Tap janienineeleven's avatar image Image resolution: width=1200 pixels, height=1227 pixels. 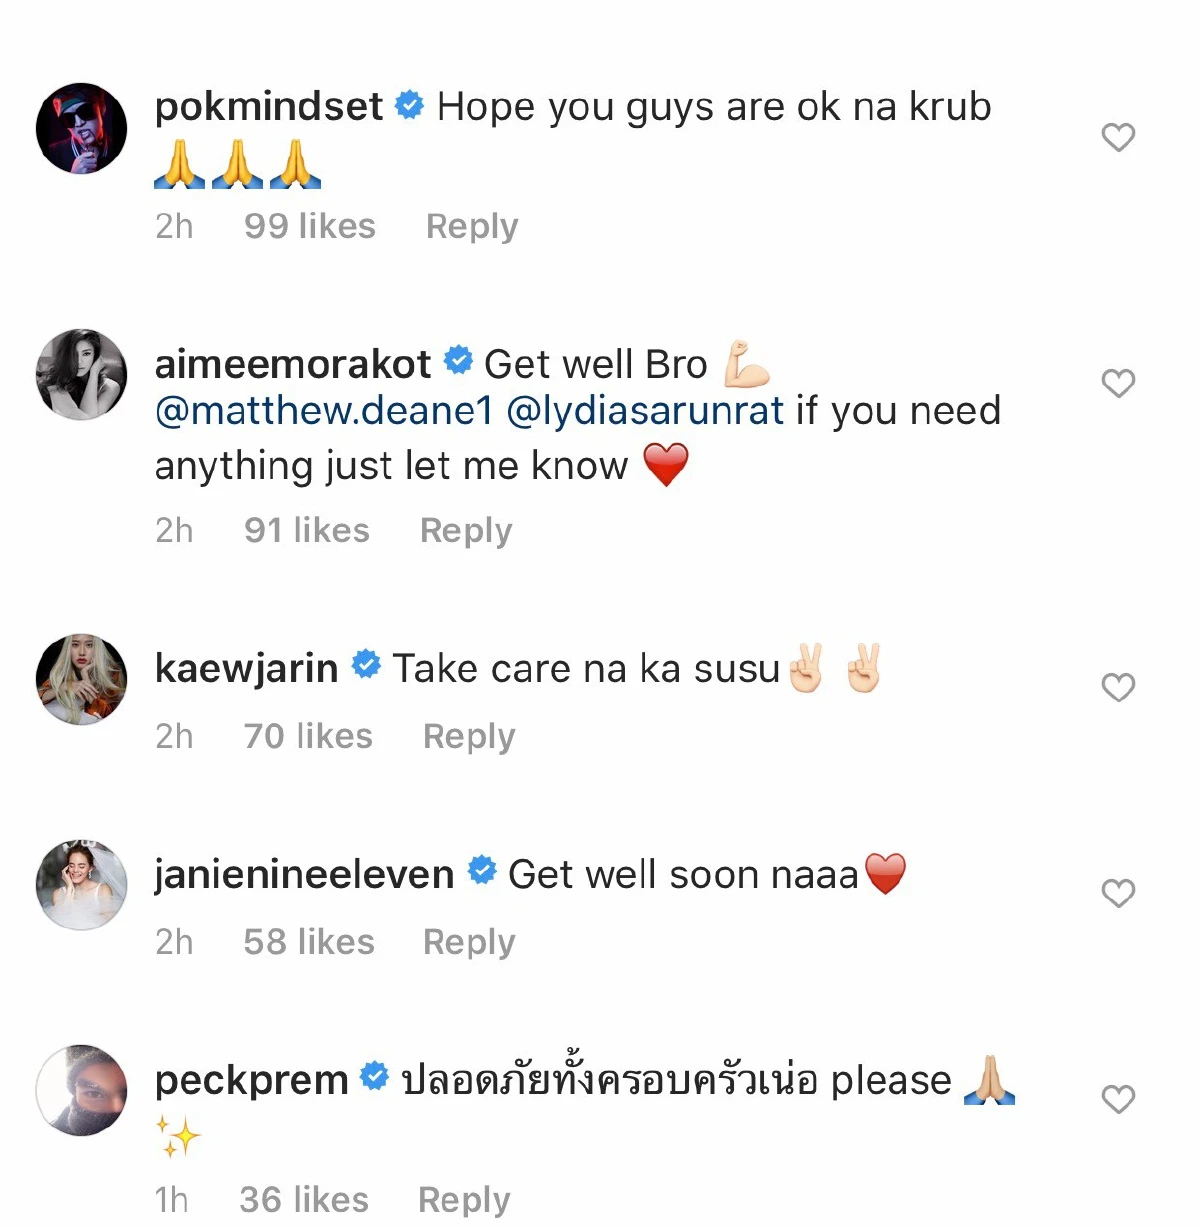[82, 885]
